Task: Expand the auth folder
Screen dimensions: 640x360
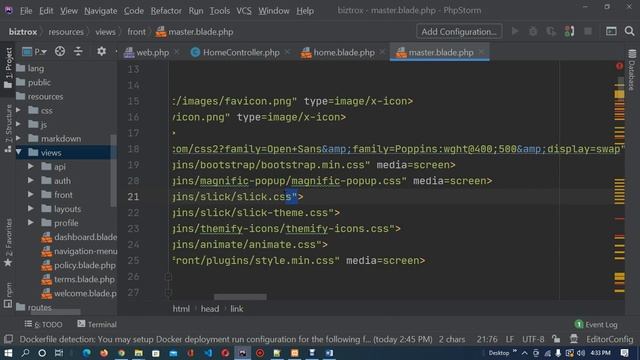Action: click(x=31, y=180)
